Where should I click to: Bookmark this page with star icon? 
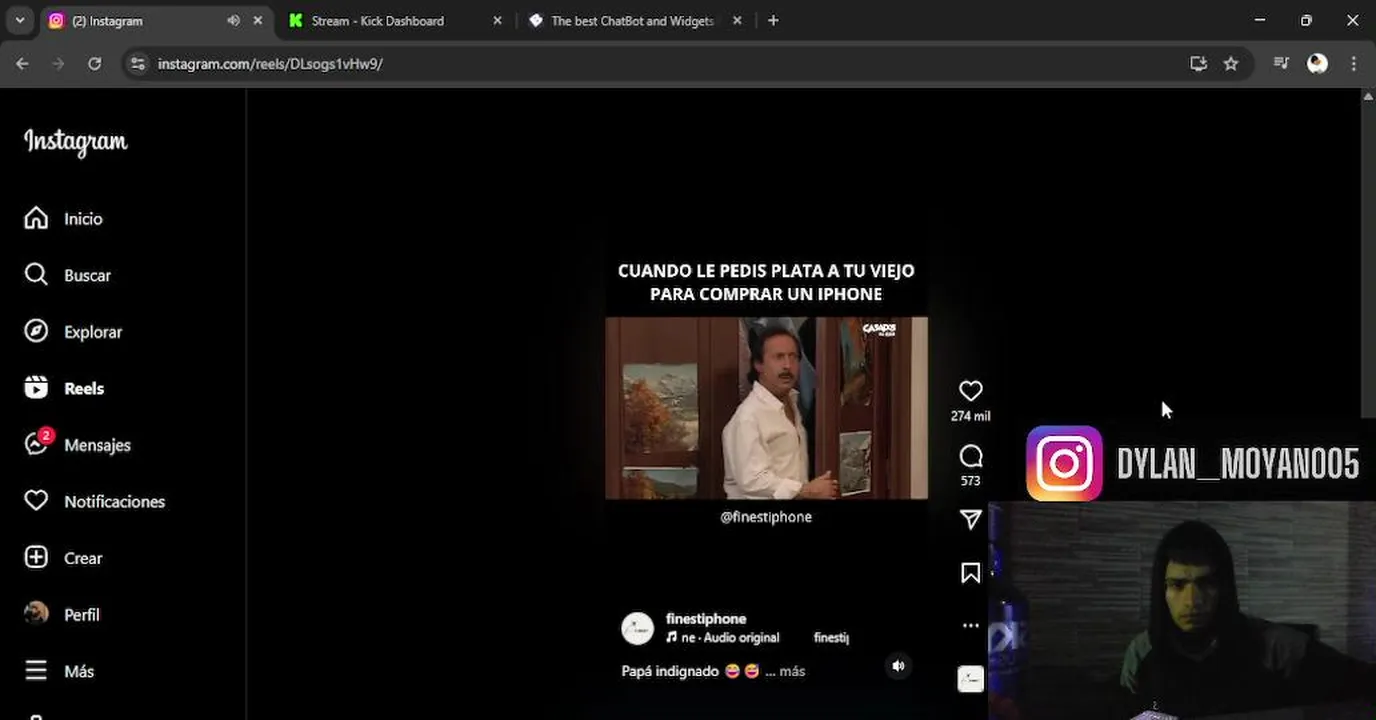(1231, 64)
